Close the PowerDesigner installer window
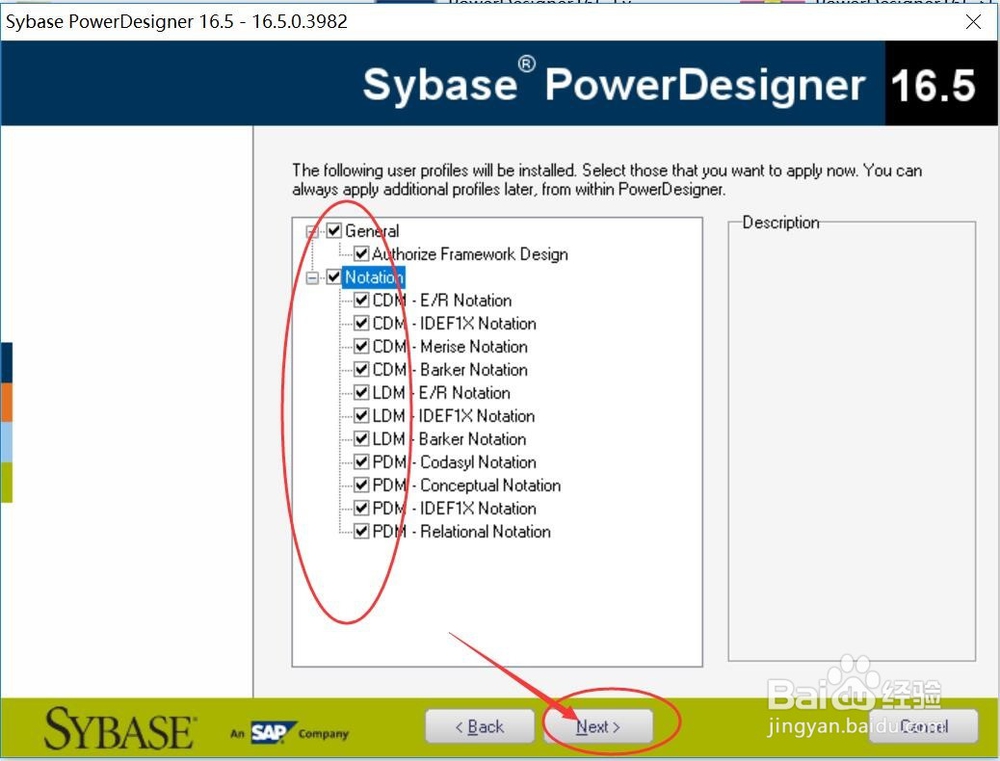The image size is (1000, 761). pos(973,22)
